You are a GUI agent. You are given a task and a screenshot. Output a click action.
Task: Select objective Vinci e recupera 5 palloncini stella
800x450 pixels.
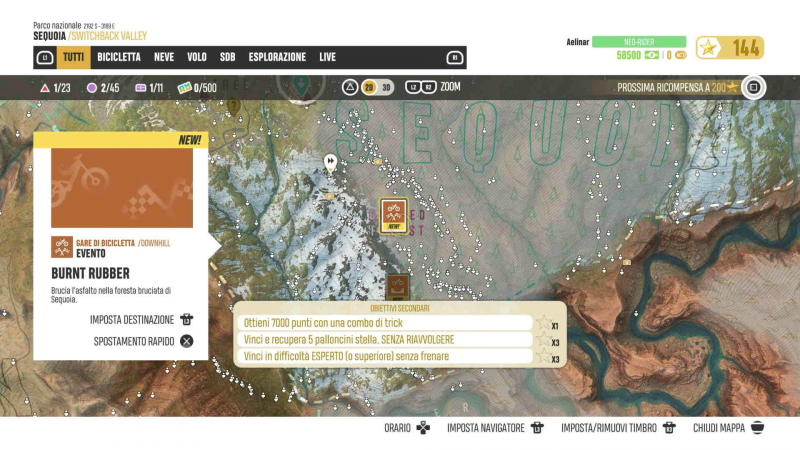[x=384, y=339]
